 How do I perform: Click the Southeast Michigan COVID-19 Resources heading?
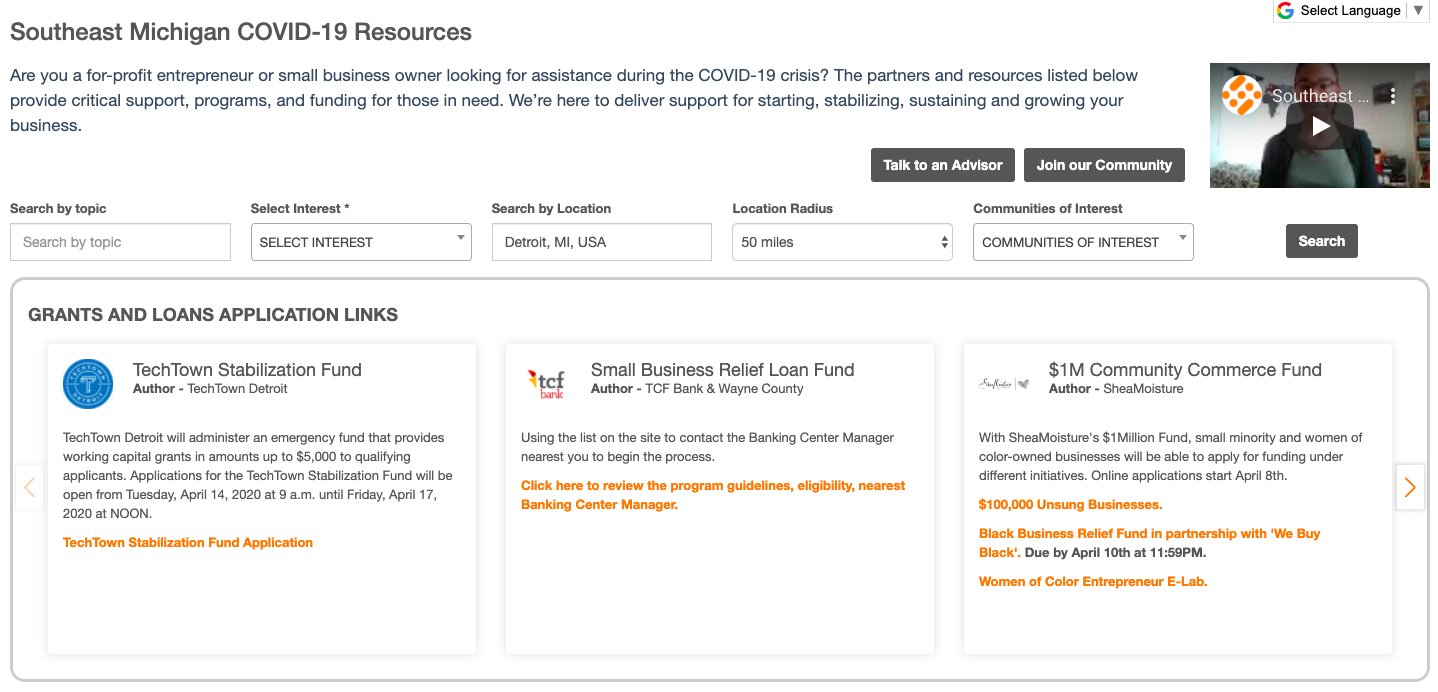pyautogui.click(x=241, y=32)
